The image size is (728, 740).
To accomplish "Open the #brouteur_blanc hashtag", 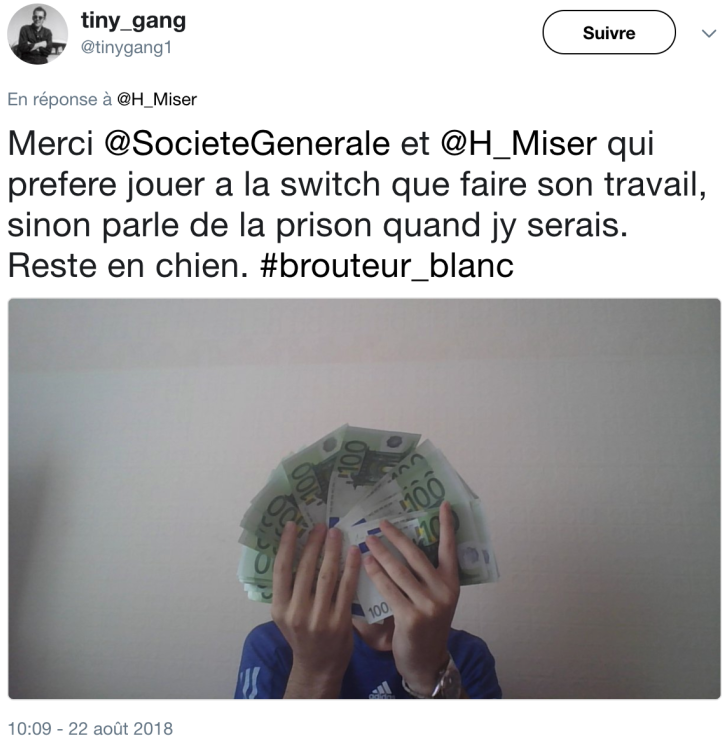I will pyautogui.click(x=386, y=266).
